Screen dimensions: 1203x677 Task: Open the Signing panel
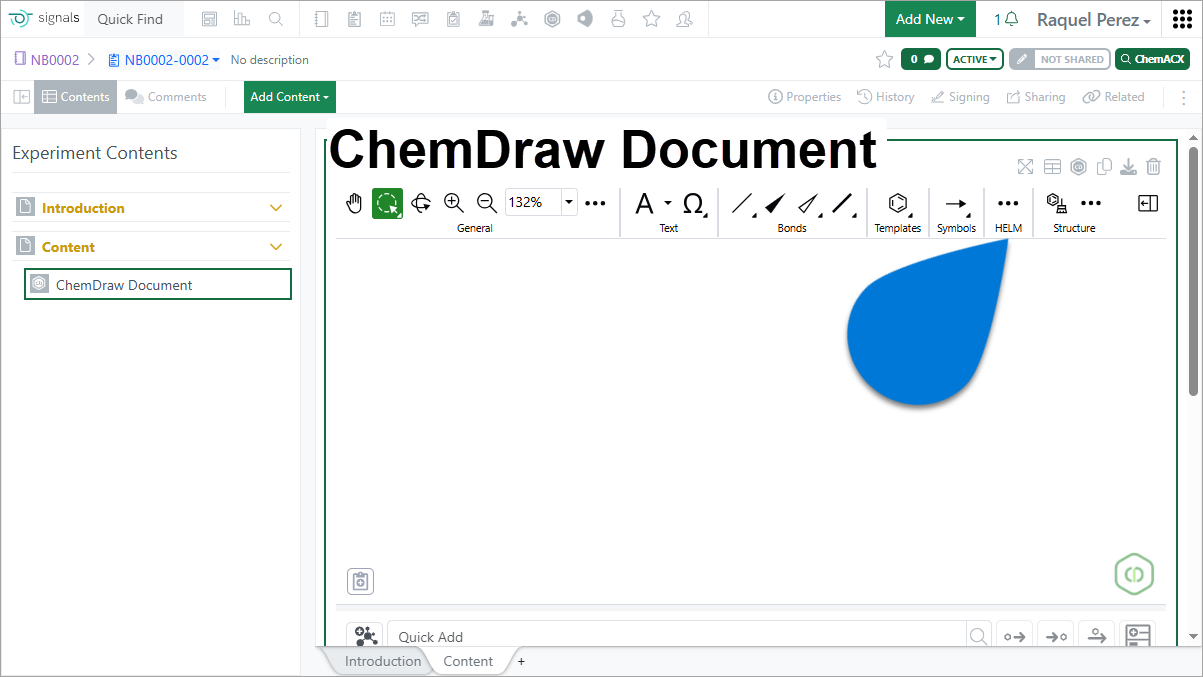tap(960, 97)
